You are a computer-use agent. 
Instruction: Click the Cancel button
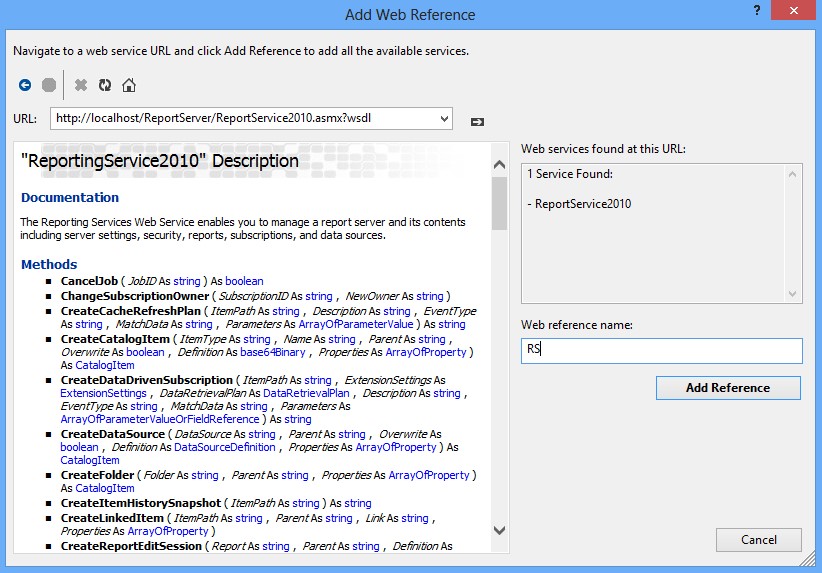(x=759, y=540)
